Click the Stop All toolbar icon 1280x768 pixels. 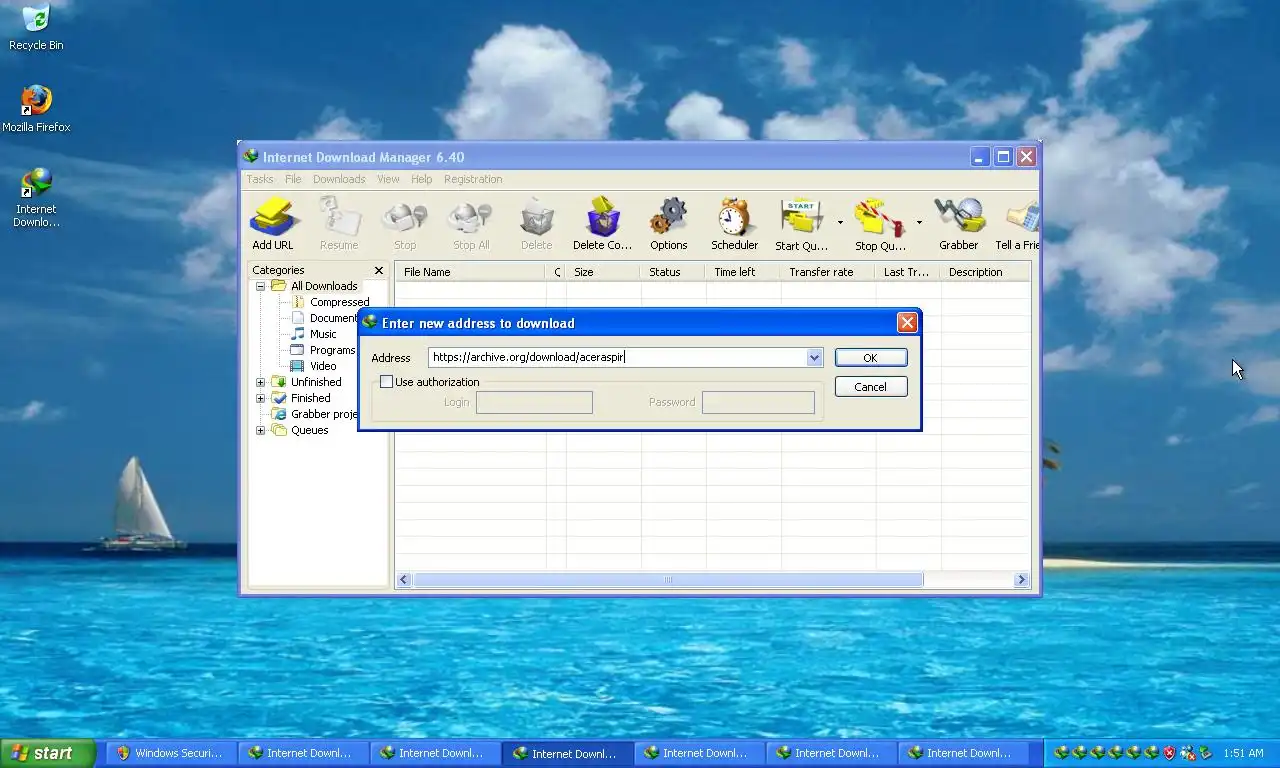point(471,216)
